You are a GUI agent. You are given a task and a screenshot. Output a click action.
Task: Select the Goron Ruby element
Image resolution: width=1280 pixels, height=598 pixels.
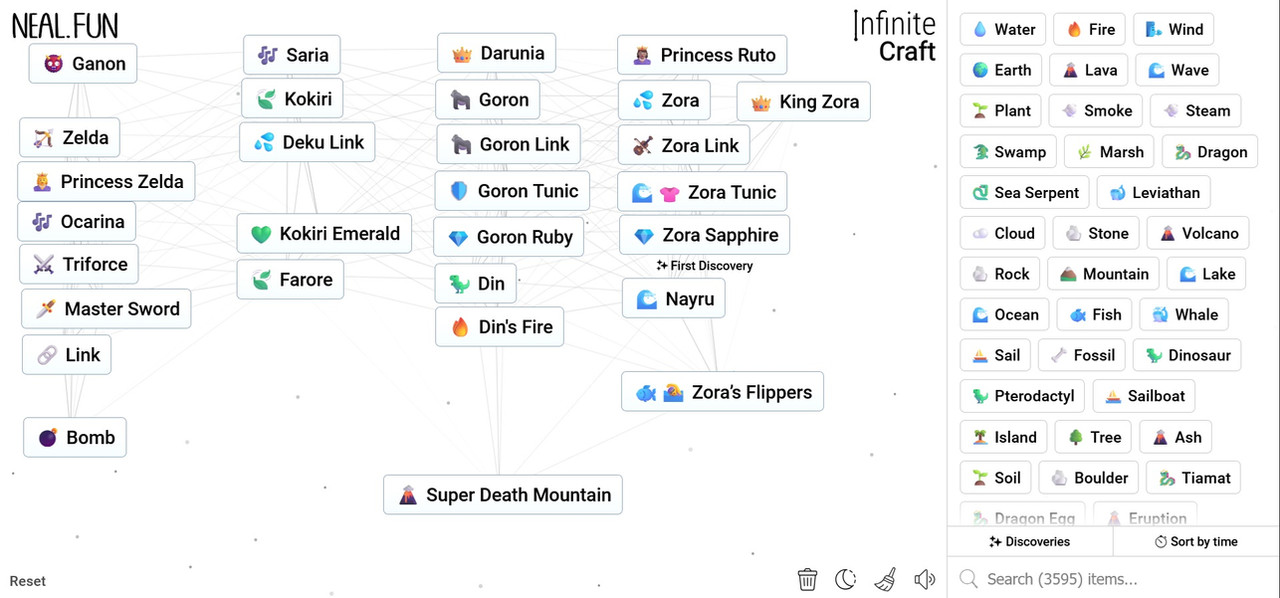tap(509, 238)
